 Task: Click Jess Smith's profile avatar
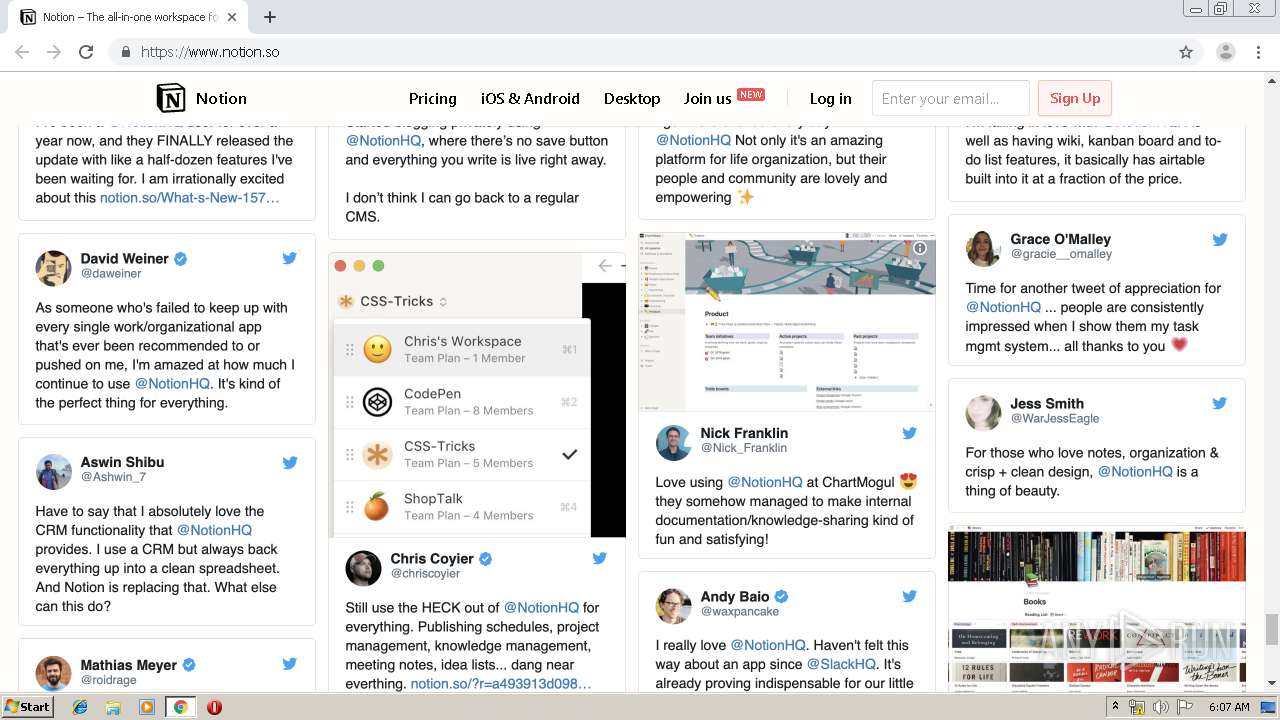(983, 413)
